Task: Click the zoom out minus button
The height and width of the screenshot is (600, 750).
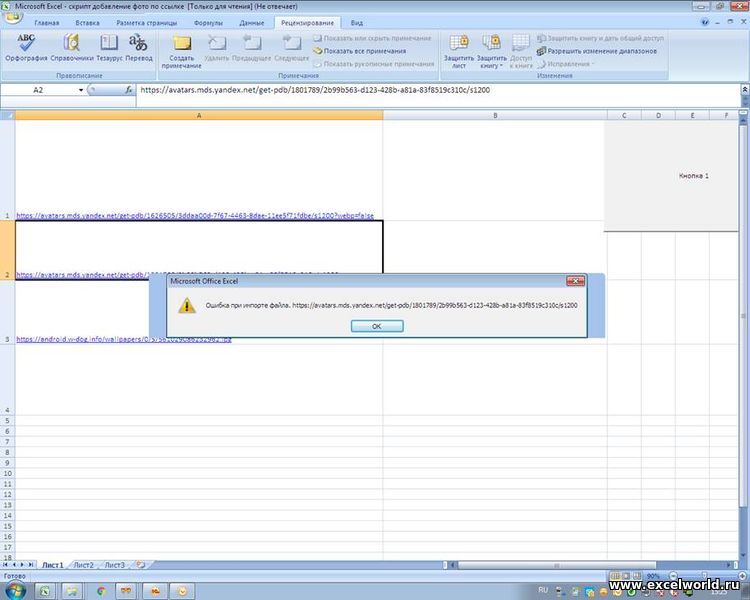Action: click(x=673, y=576)
